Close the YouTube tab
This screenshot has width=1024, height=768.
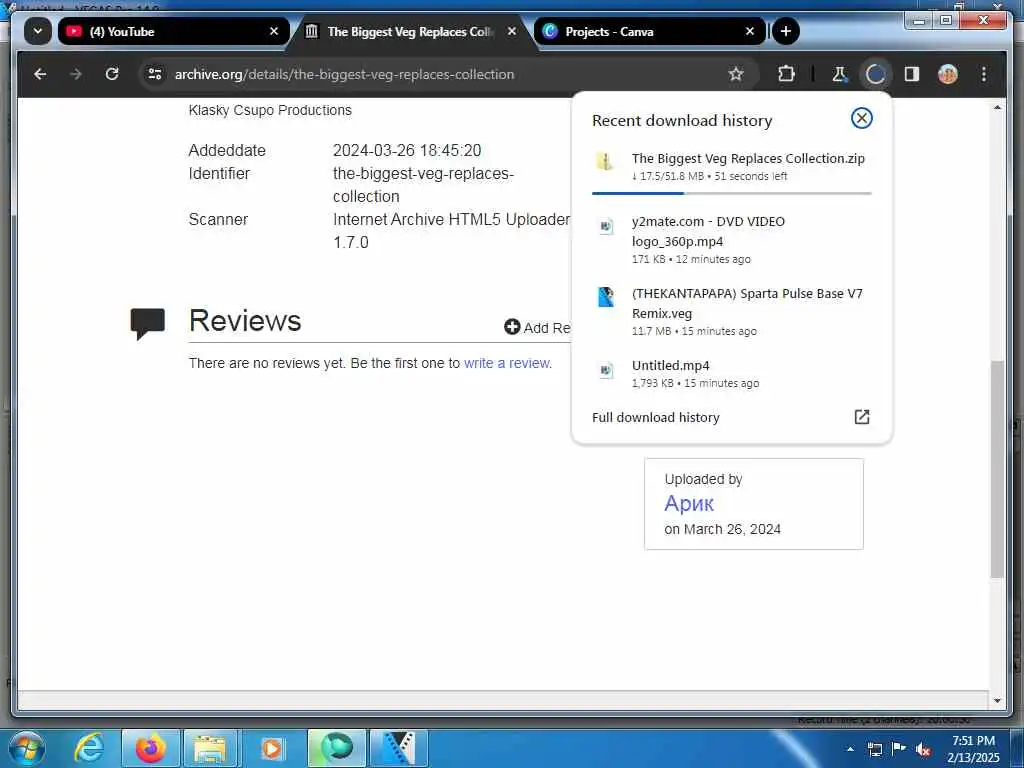tap(274, 31)
